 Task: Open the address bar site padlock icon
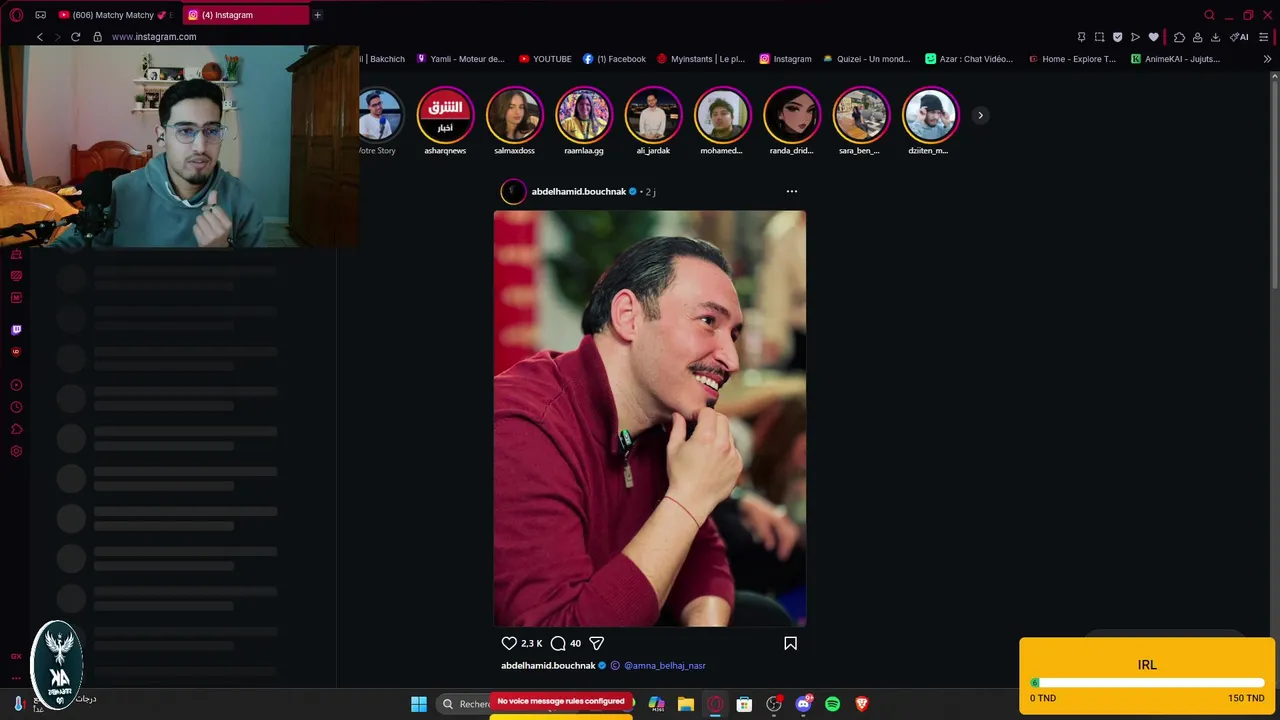pos(97,37)
